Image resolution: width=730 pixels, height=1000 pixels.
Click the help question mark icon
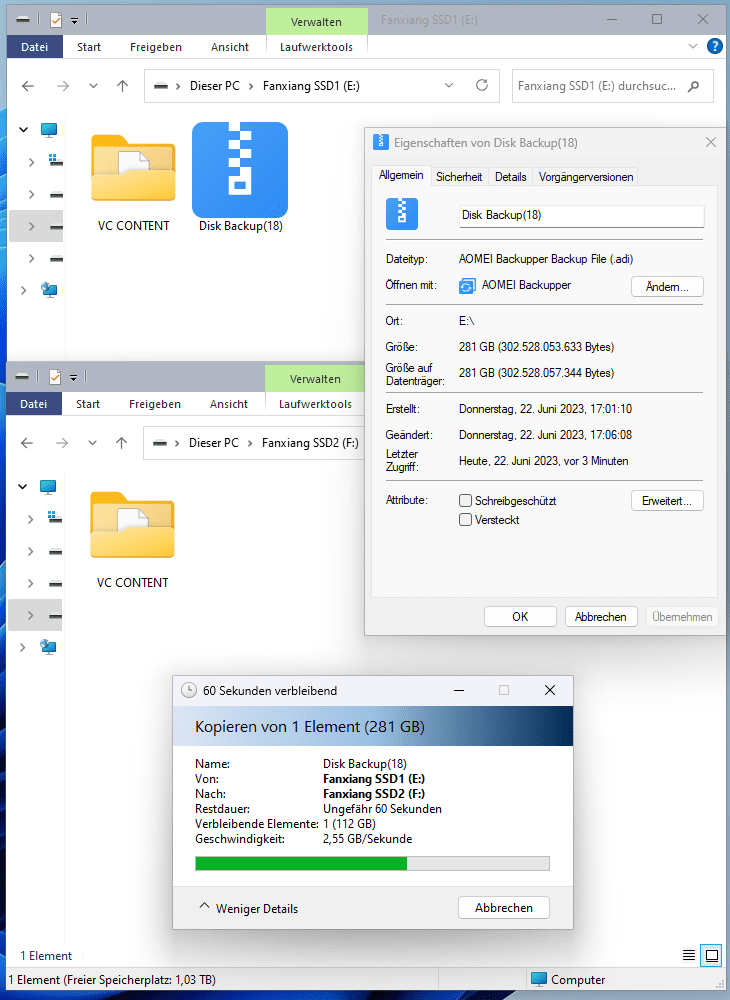tap(715, 47)
